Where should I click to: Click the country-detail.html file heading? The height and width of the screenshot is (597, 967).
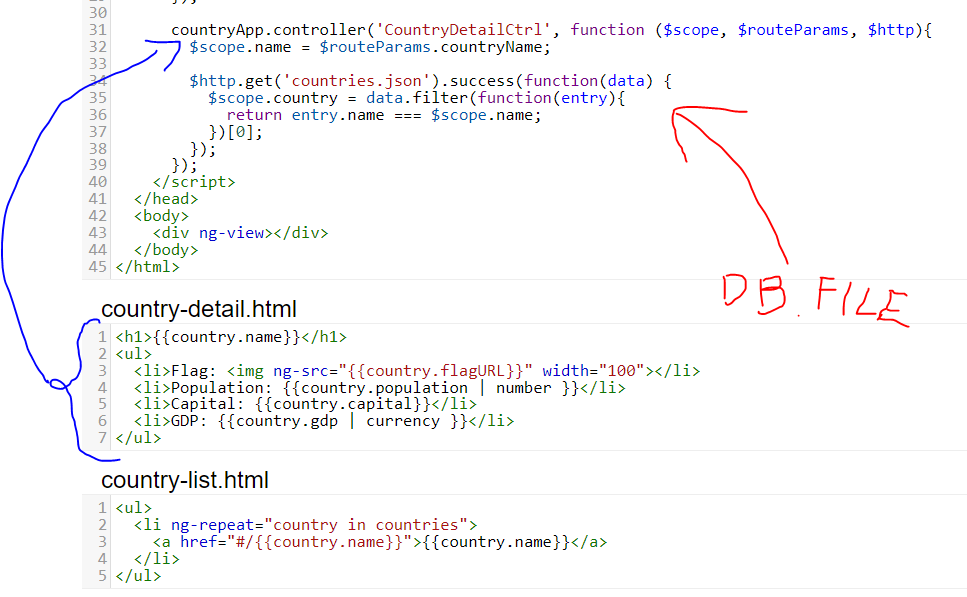[198, 308]
